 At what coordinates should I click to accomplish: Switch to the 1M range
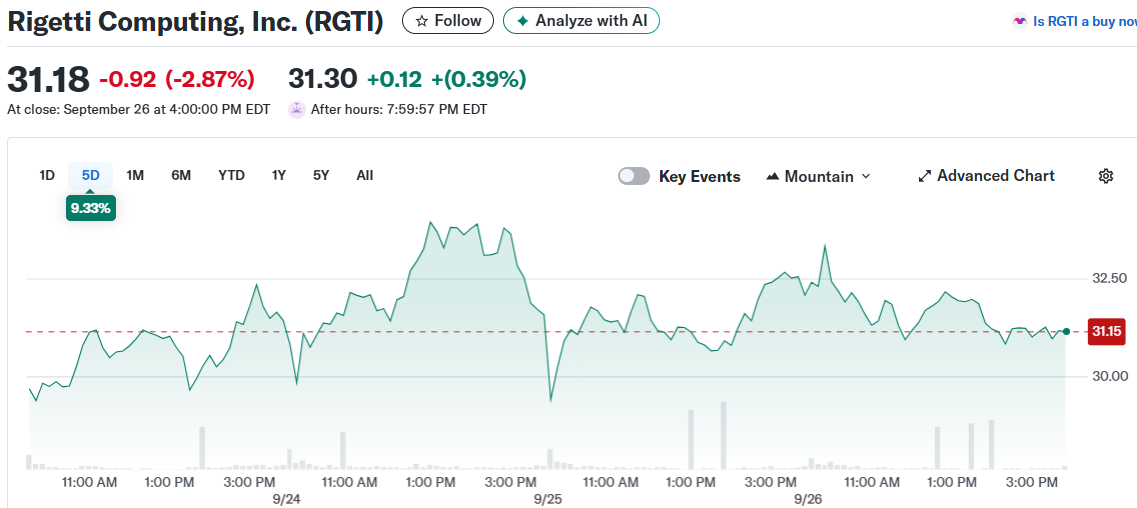pos(135,175)
